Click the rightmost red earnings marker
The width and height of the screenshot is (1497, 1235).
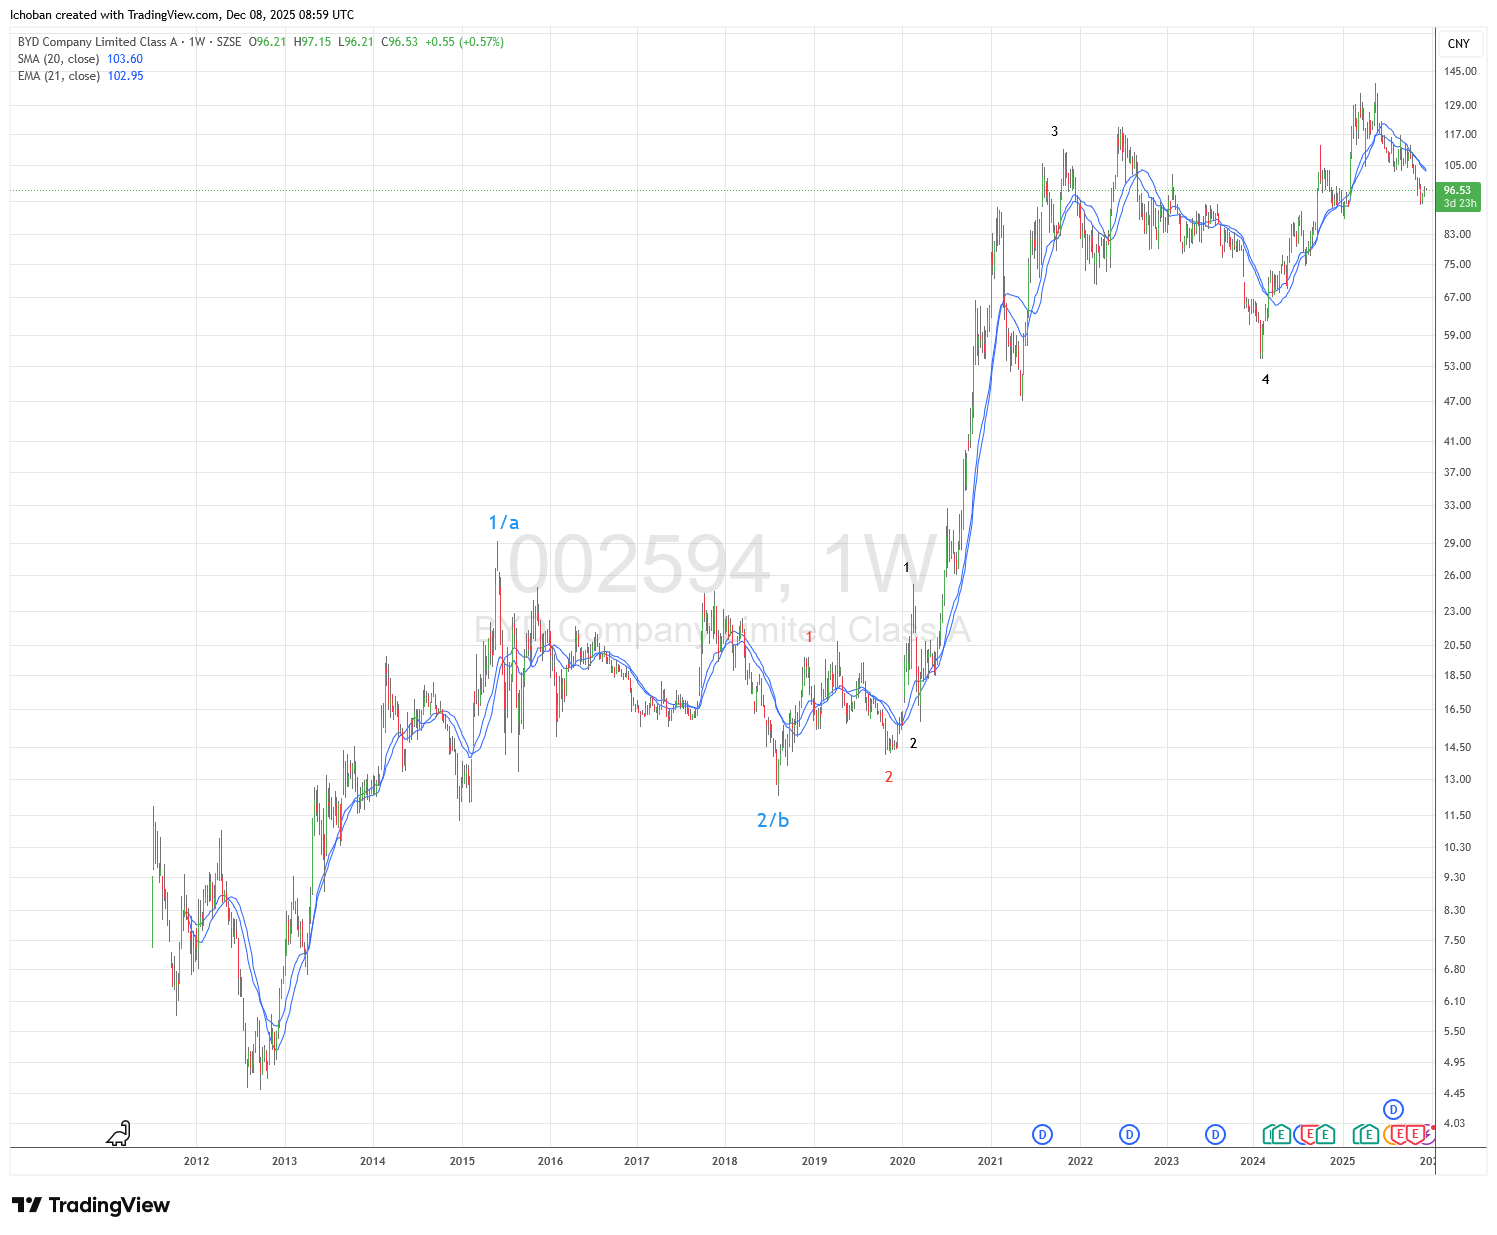point(1415,1134)
